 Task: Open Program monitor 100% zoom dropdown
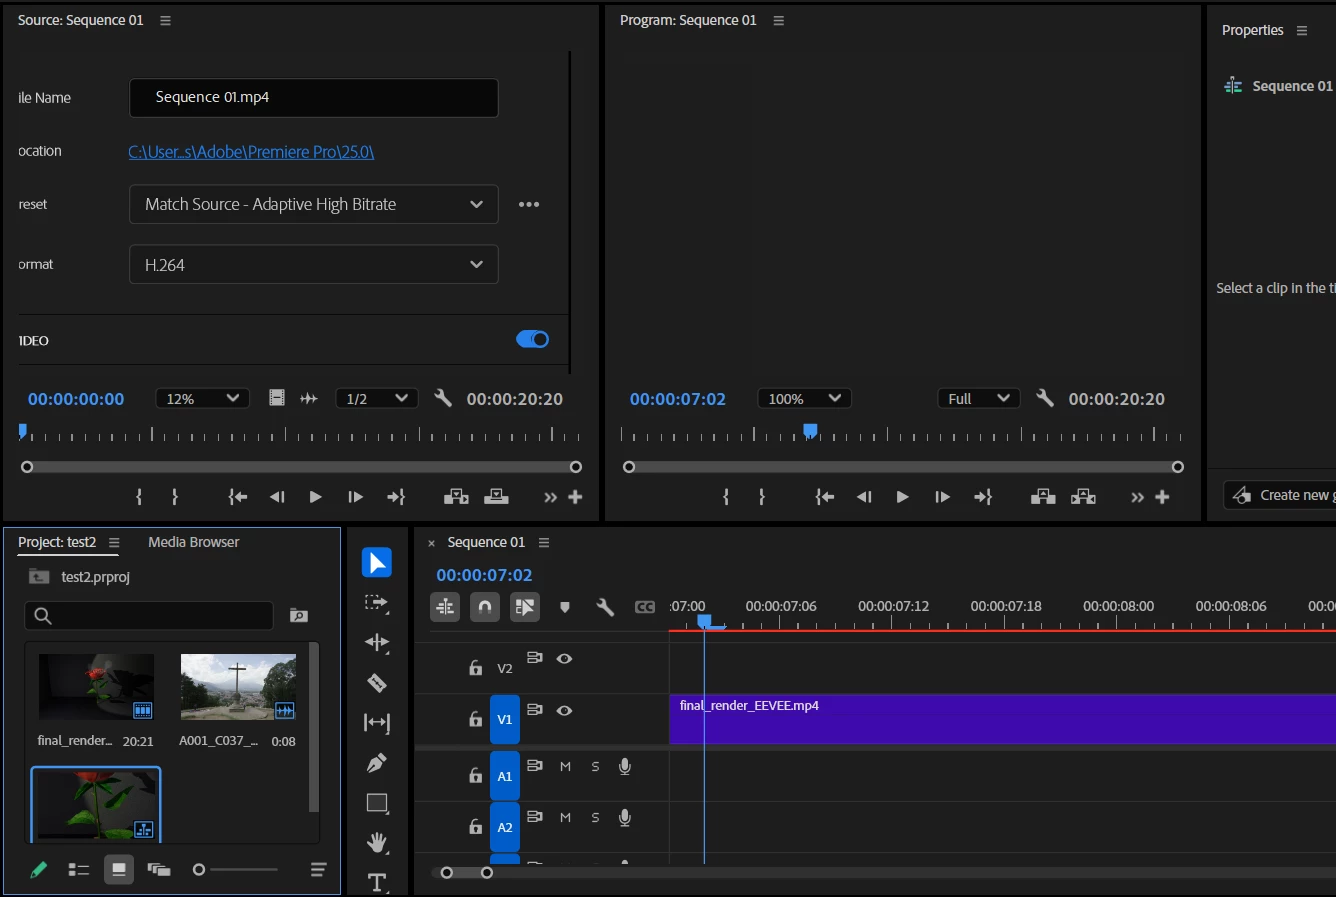point(804,399)
